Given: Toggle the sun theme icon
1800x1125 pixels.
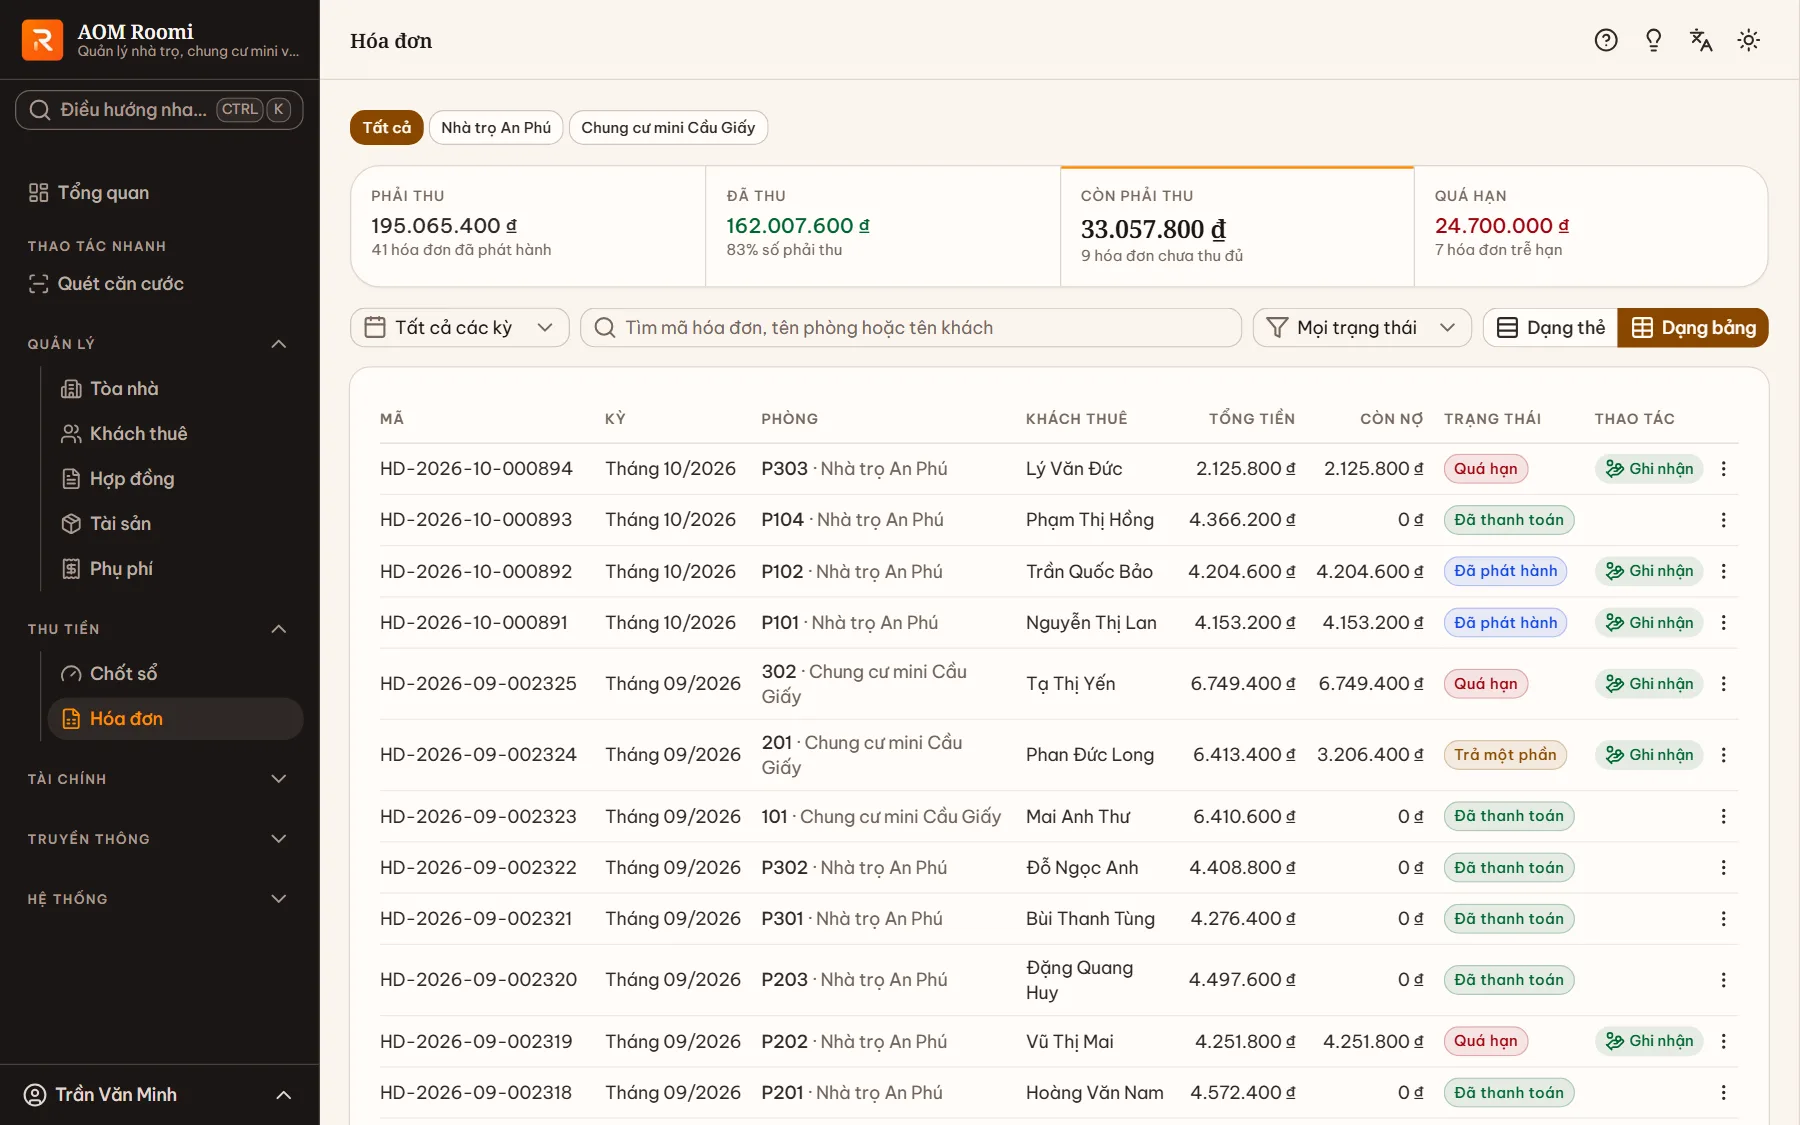Looking at the screenshot, I should coord(1749,40).
